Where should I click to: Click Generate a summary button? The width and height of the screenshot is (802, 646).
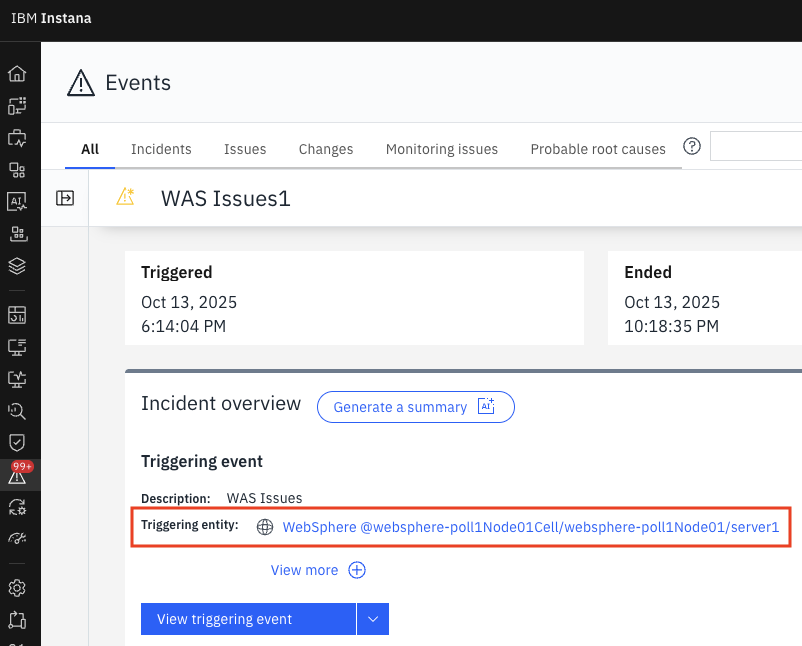tap(415, 407)
